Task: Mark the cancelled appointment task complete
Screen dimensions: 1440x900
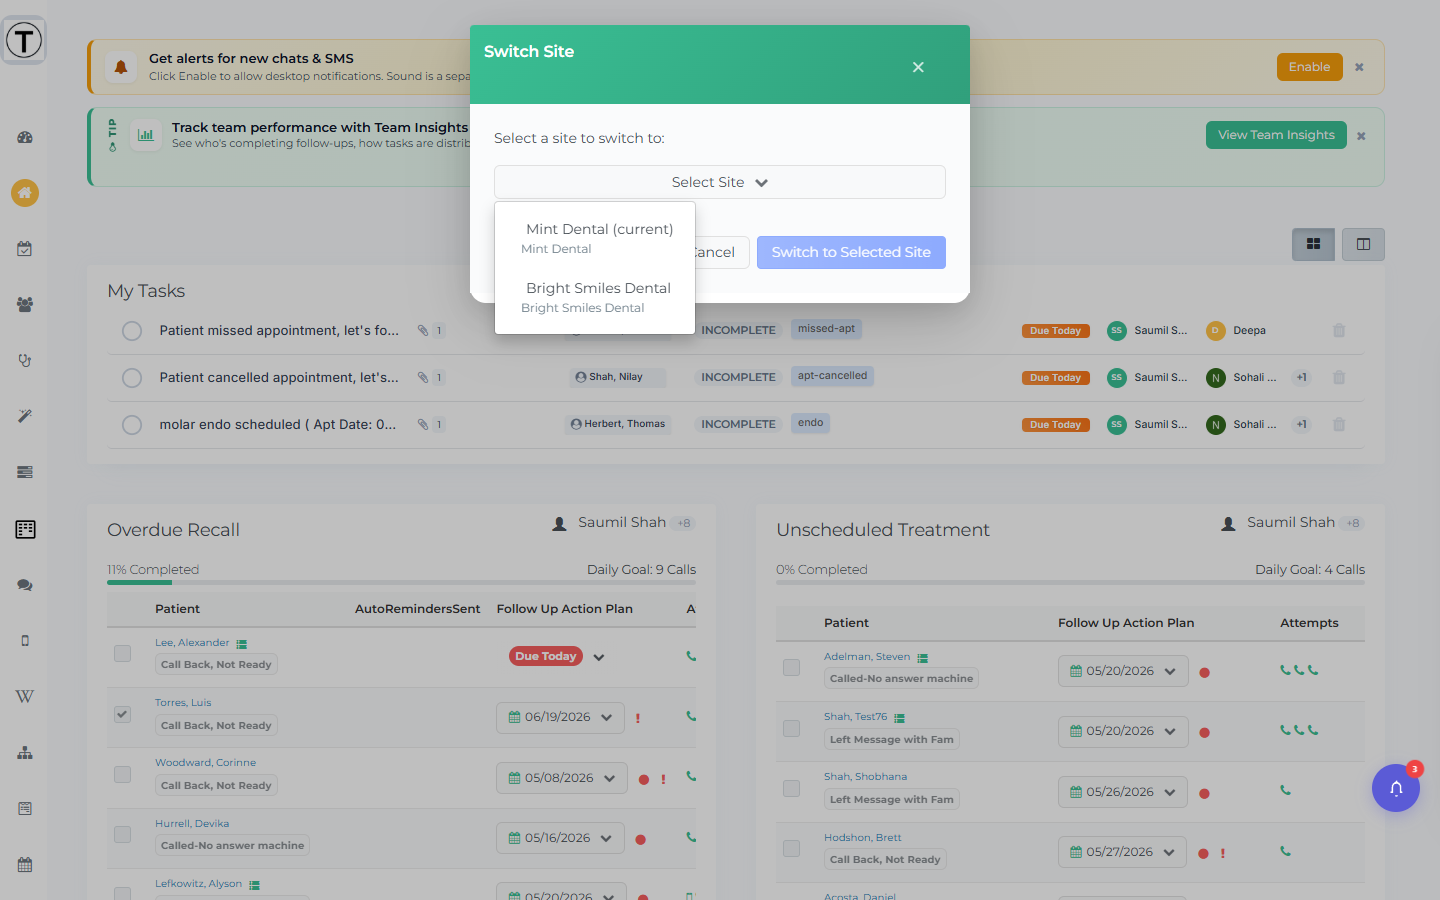Action: coord(132,378)
